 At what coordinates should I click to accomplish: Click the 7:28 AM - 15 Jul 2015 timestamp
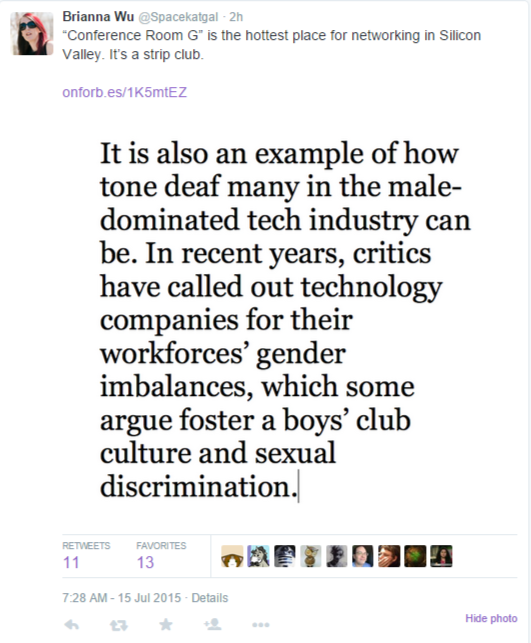coord(121,597)
